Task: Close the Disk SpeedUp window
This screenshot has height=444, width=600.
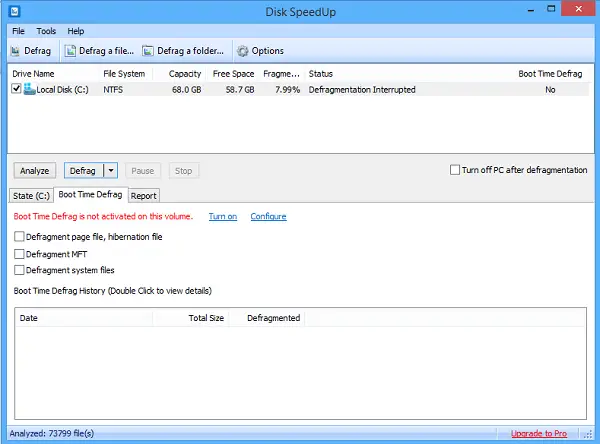Action: pyautogui.click(x=578, y=9)
